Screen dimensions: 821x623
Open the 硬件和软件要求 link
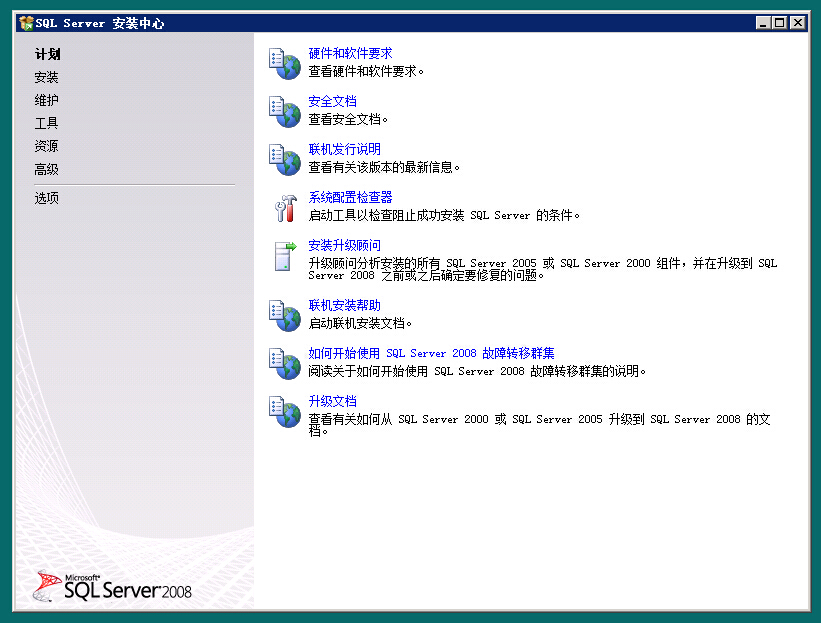(350, 53)
